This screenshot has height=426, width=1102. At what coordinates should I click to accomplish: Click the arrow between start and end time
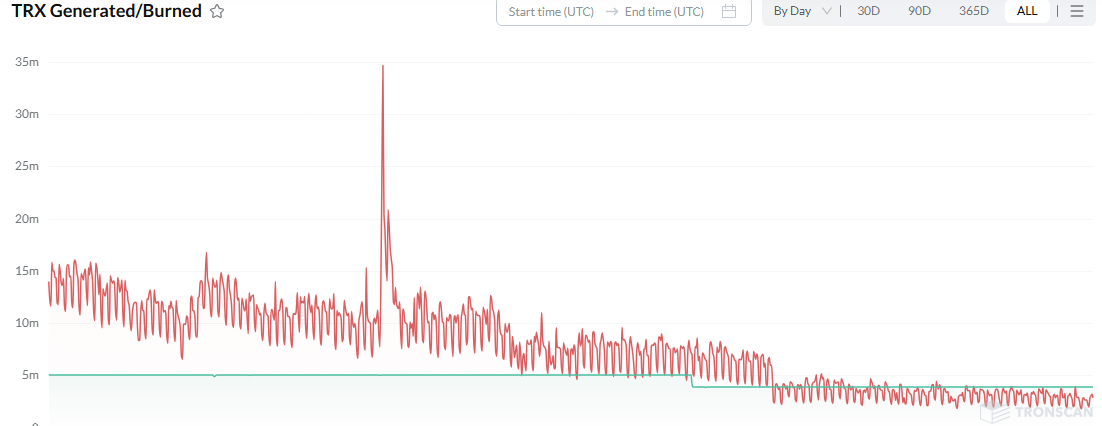coord(610,11)
